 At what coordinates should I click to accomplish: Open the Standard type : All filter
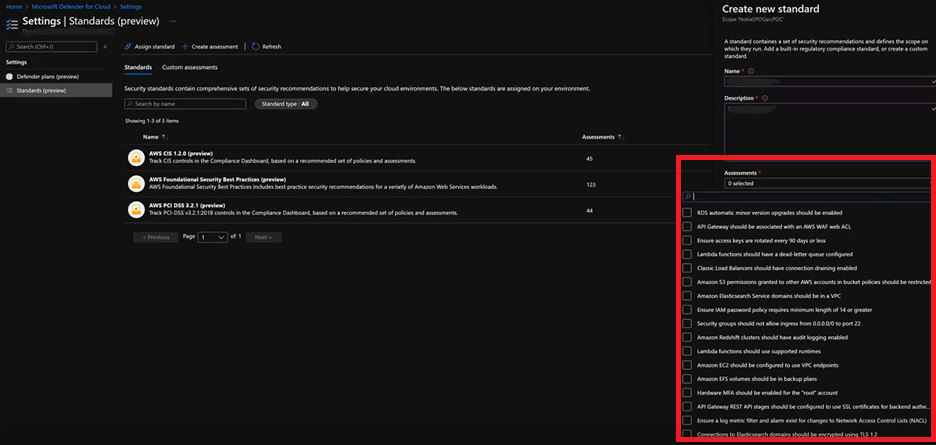pos(285,103)
